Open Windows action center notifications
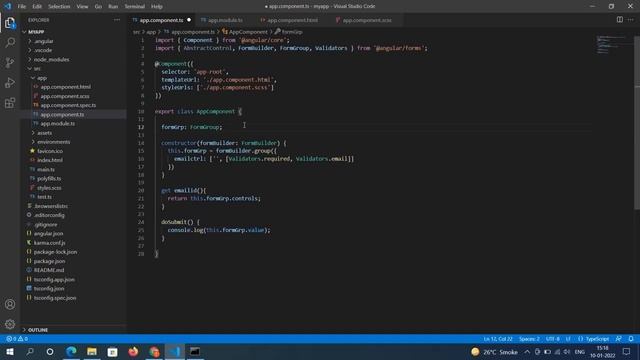 point(627,351)
